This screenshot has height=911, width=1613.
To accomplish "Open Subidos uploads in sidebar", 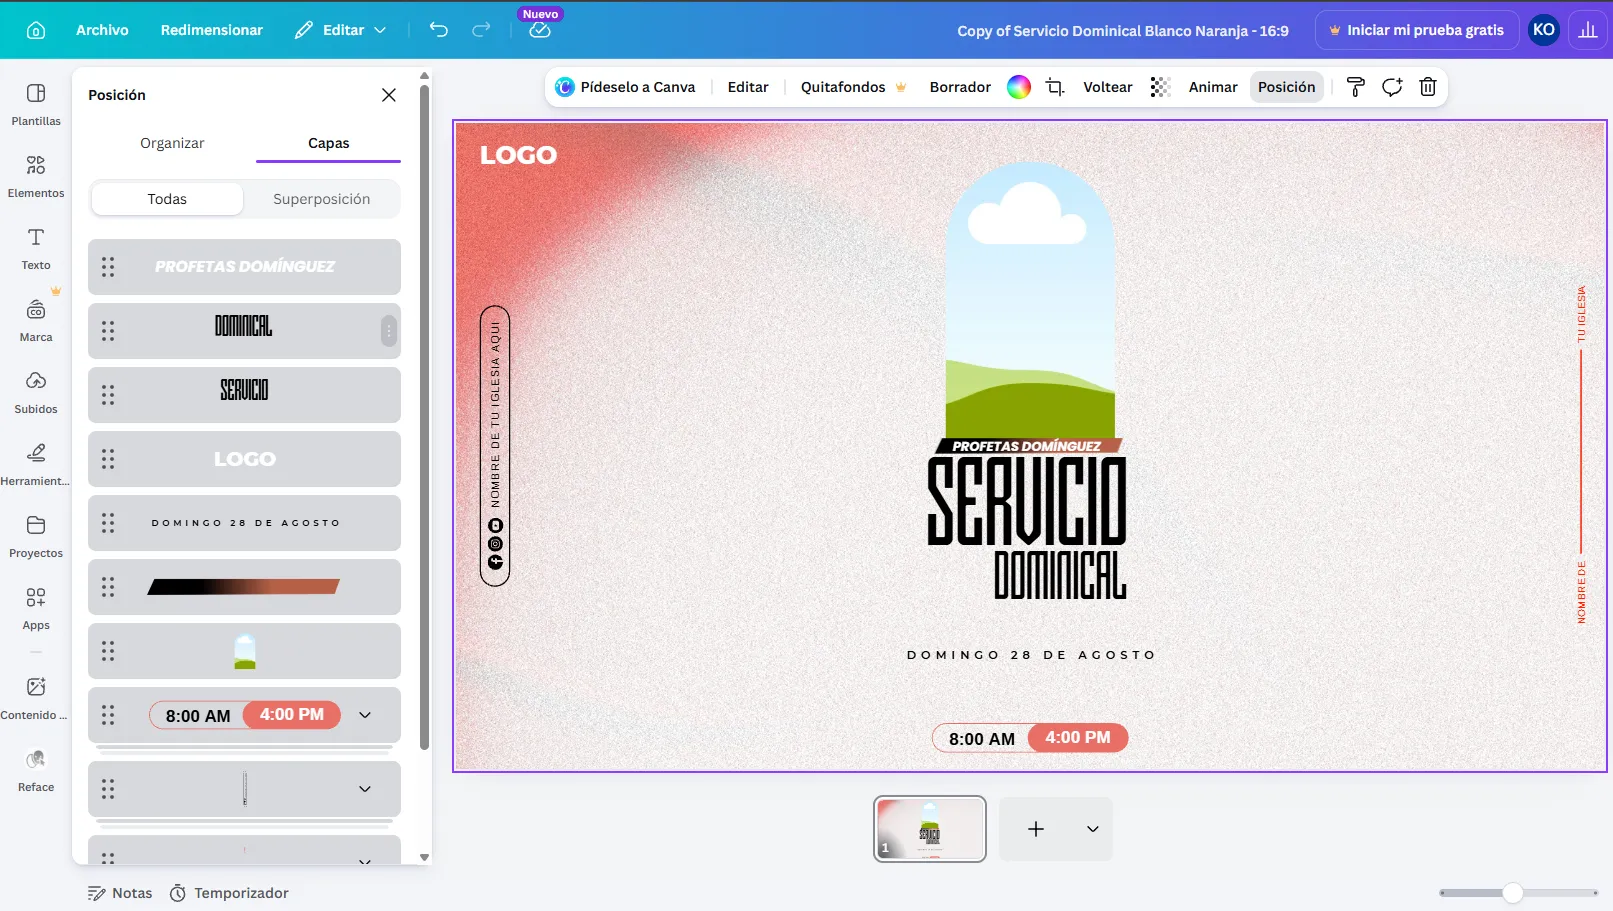I will pyautogui.click(x=36, y=393).
